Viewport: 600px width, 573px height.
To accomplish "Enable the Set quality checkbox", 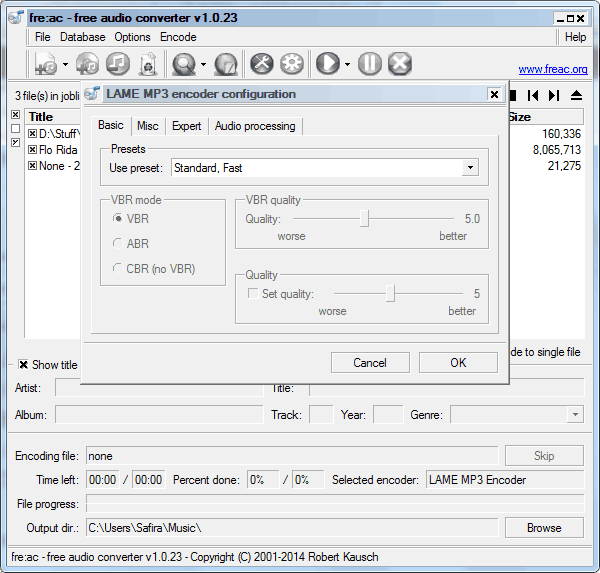I will 253,294.
